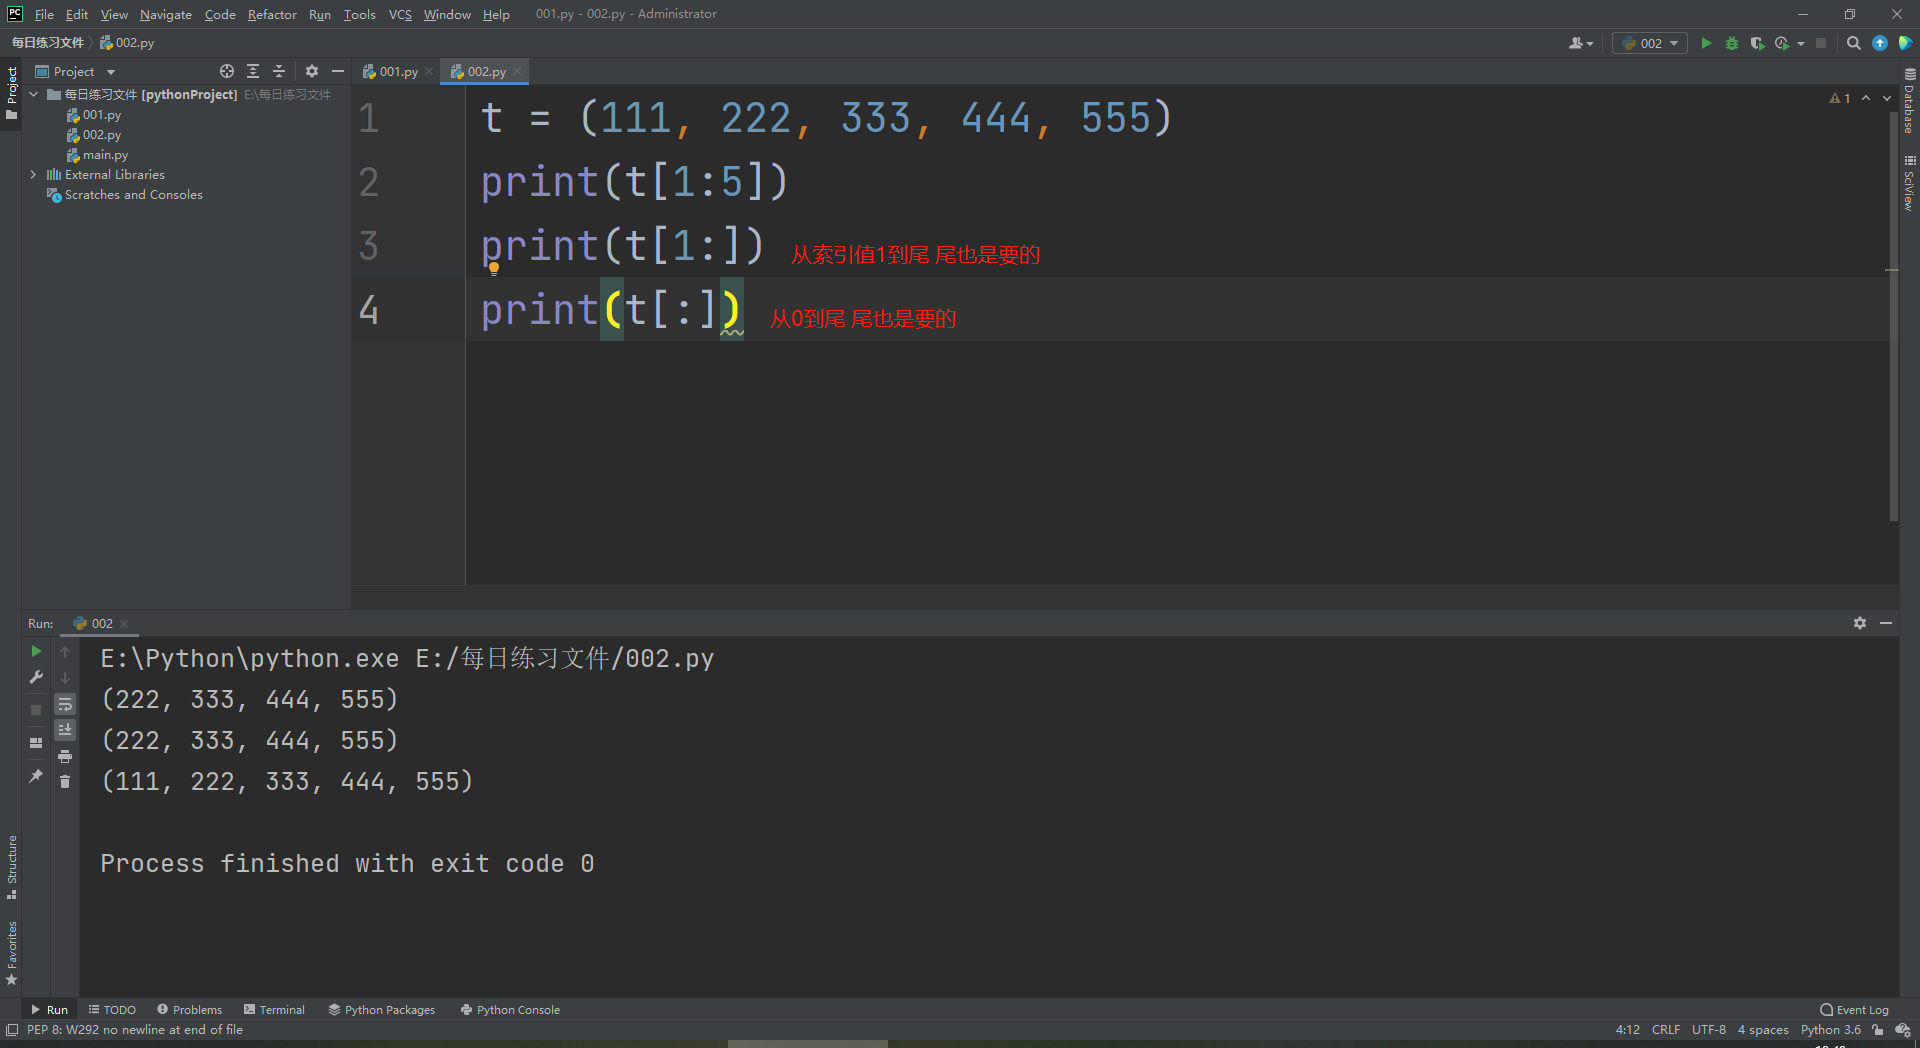Open the user account dropdown

[x=1581, y=43]
